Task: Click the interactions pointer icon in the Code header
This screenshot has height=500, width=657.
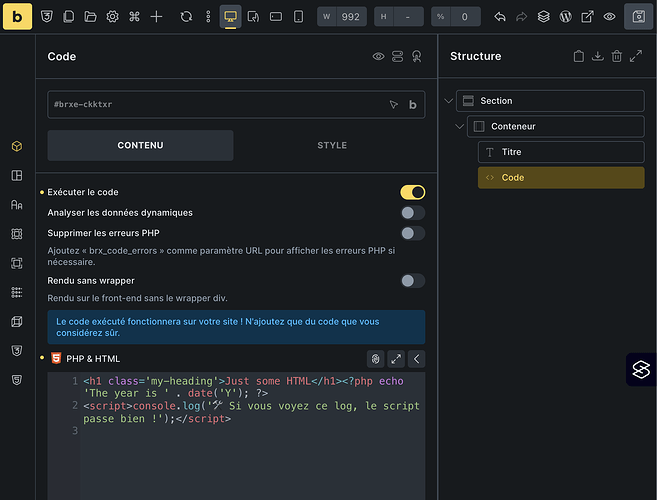Action: point(416,56)
